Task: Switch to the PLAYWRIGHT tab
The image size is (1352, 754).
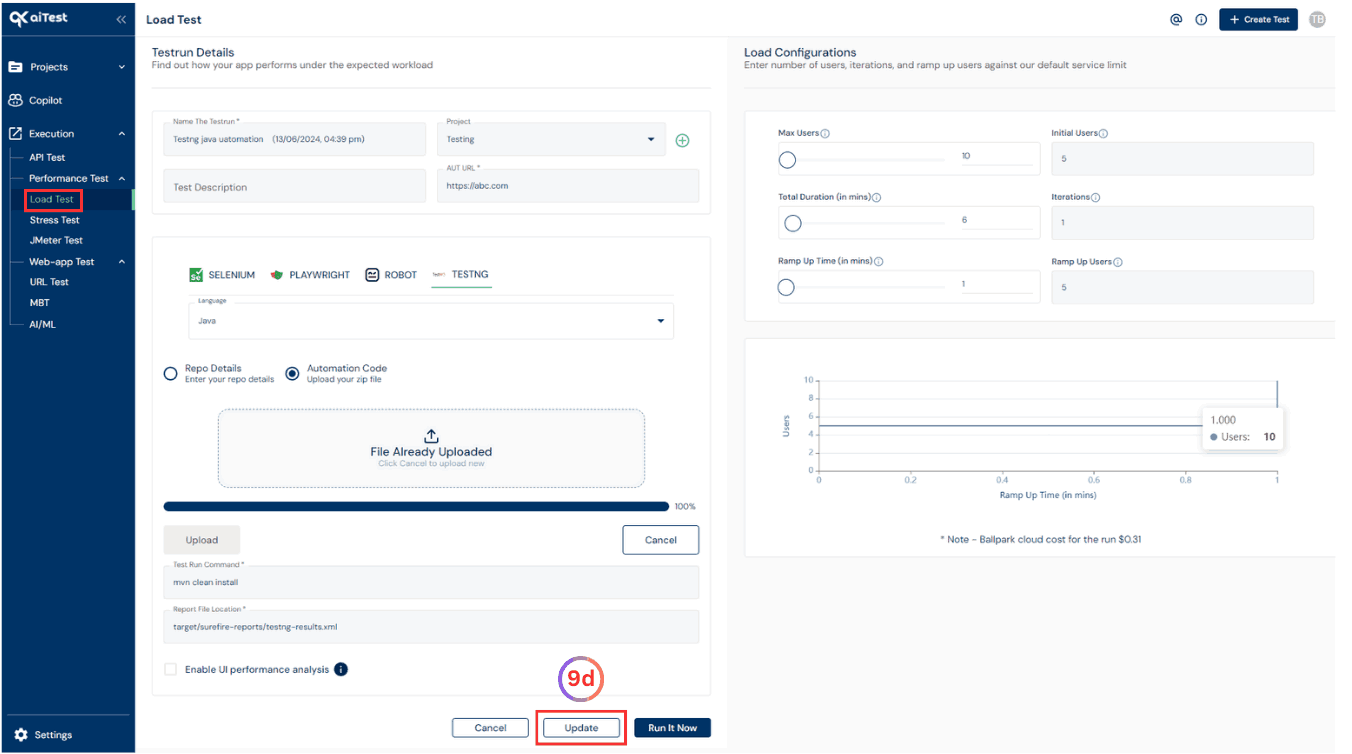Action: pos(311,275)
